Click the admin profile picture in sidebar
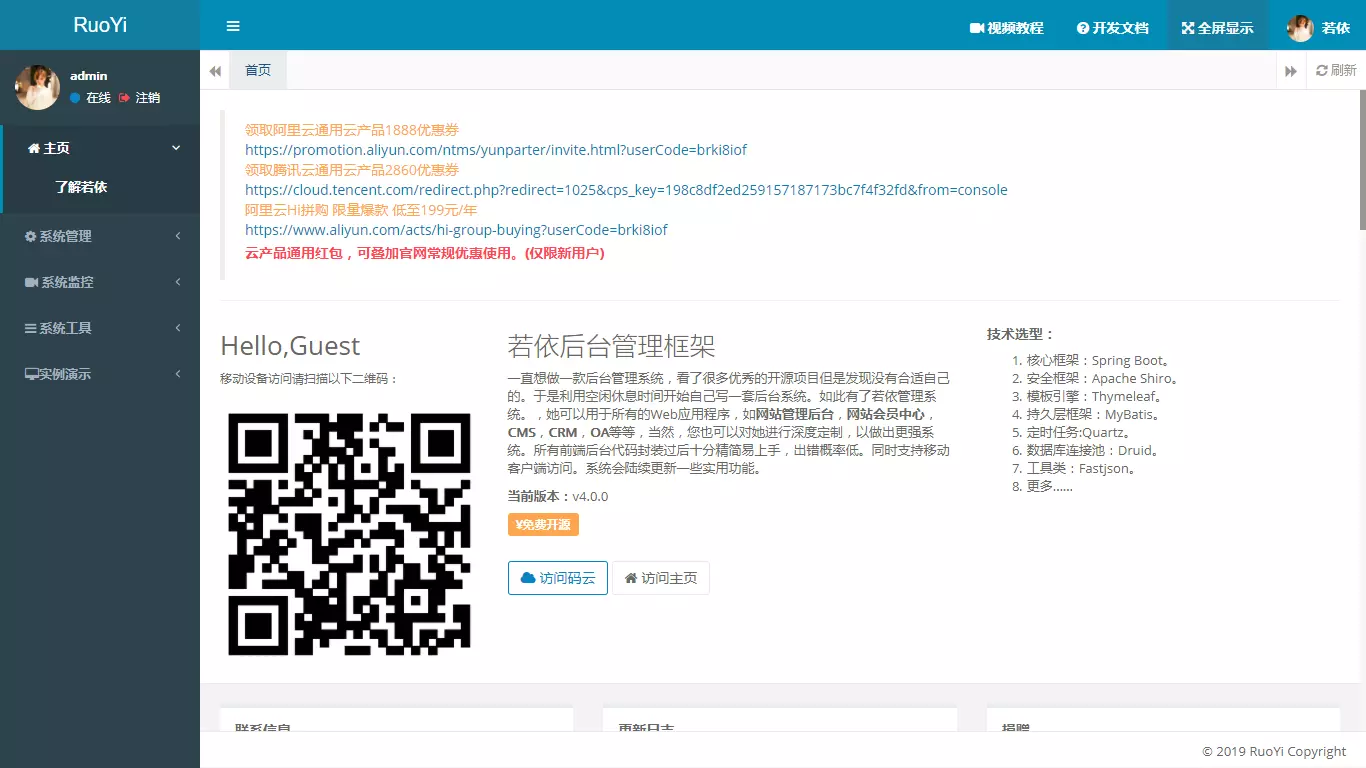Screen dimensions: 1366x768 37,88
